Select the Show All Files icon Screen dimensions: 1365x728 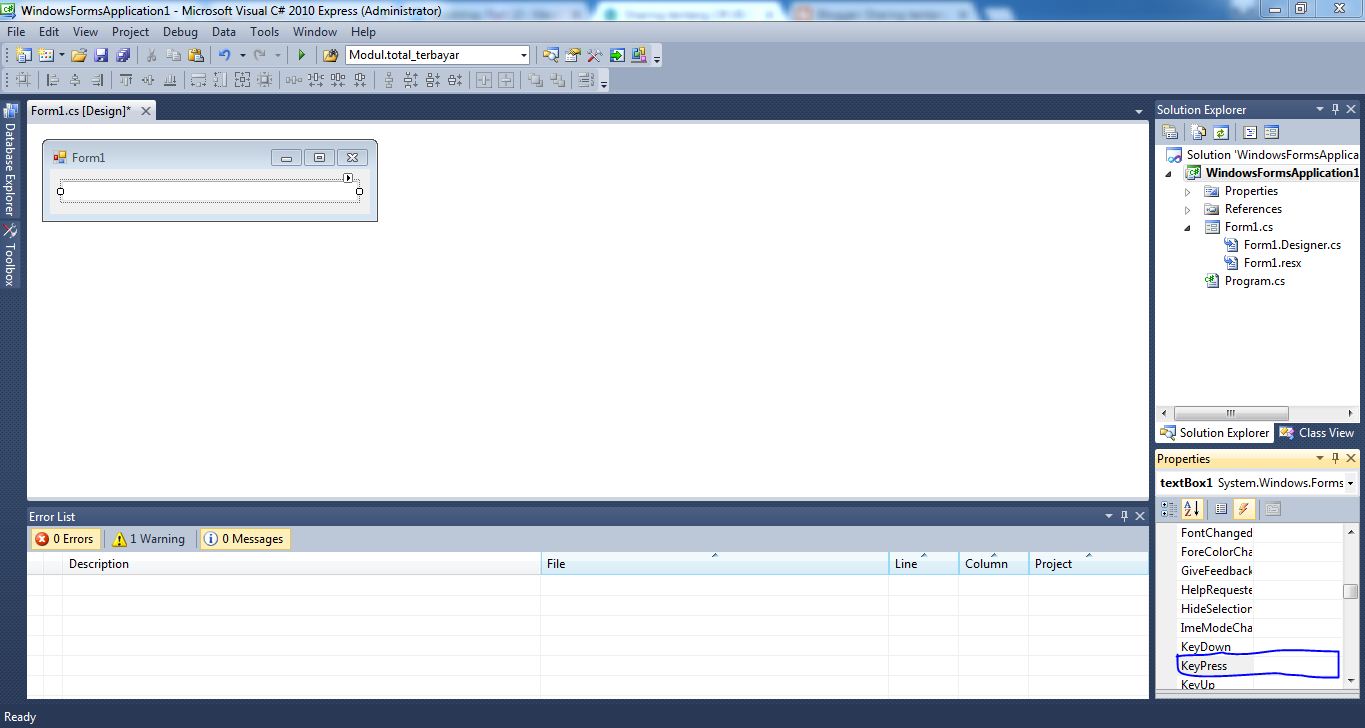click(x=1198, y=131)
